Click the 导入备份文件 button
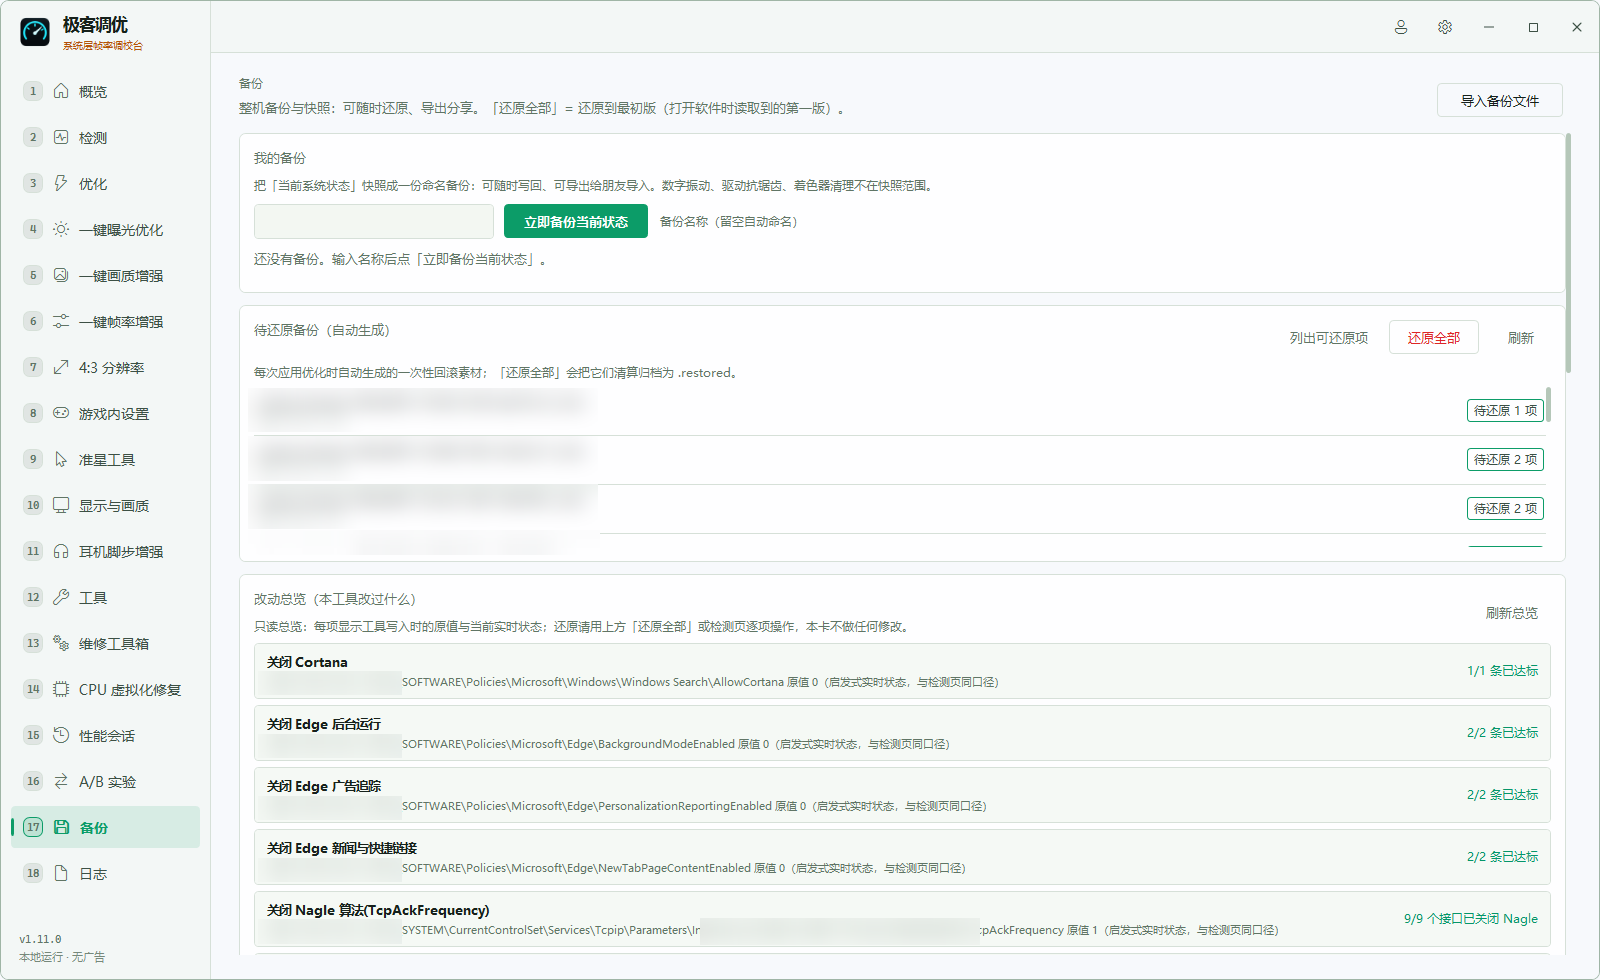 1499,100
